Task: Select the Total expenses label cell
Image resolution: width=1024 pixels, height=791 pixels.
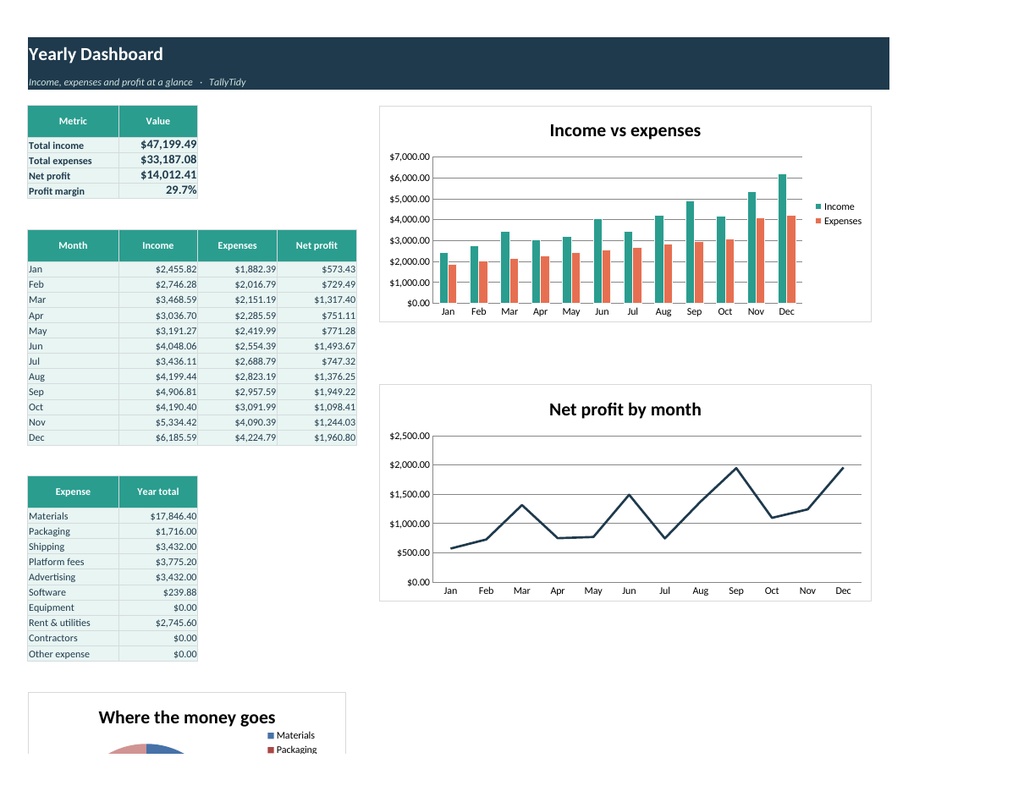Action: coord(73,160)
